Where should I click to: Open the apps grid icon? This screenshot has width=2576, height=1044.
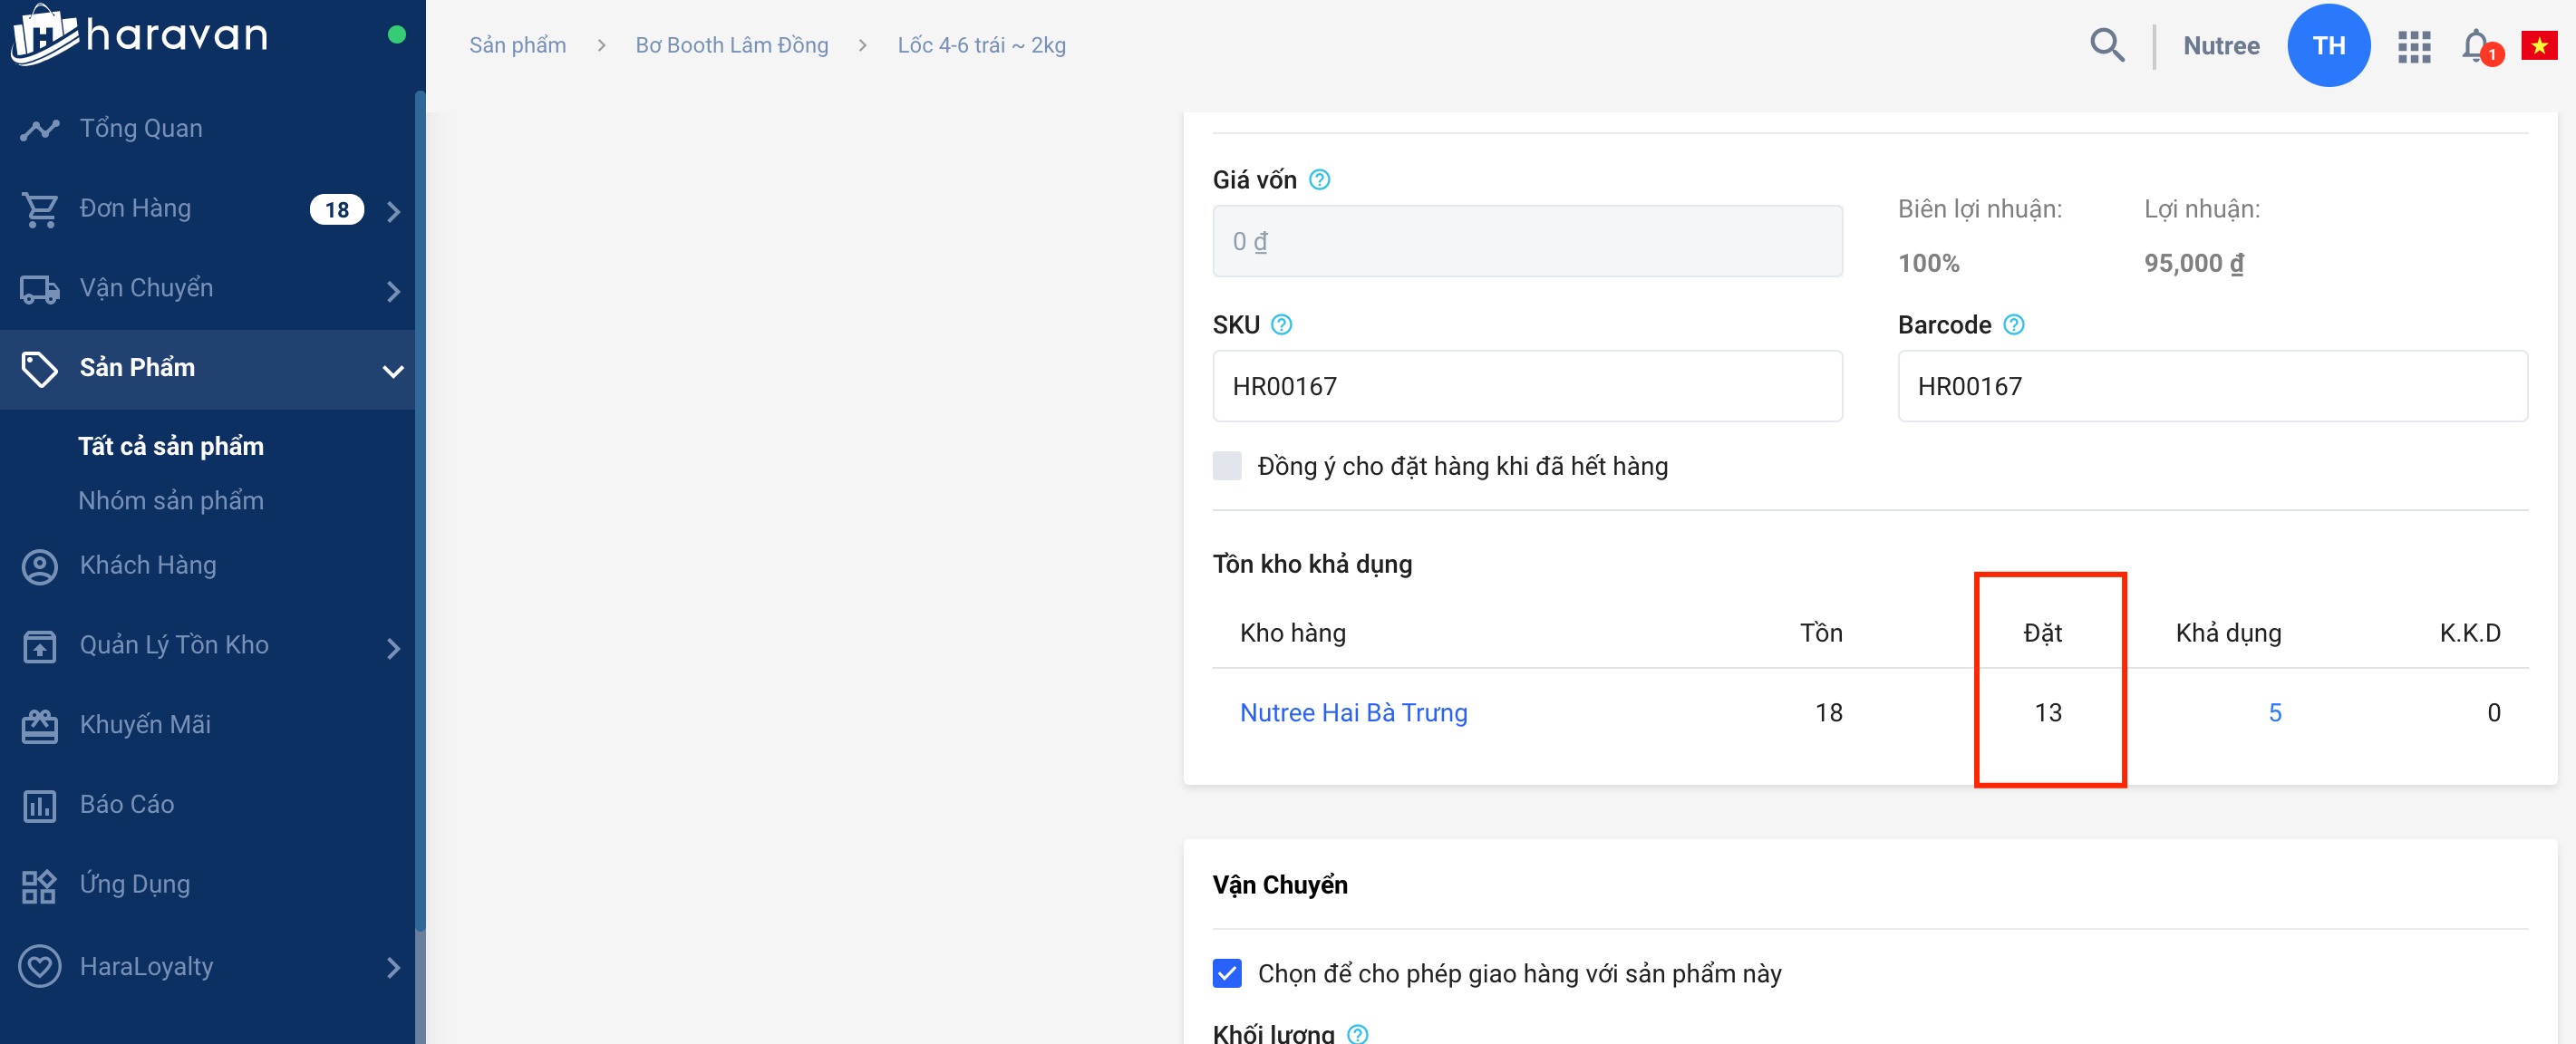[x=2414, y=46]
